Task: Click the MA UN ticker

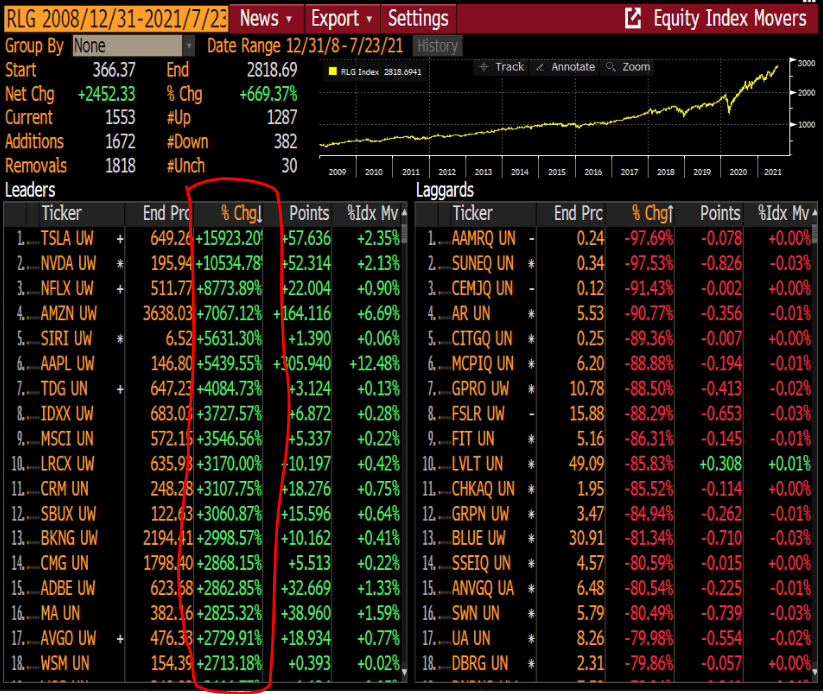Action: click(60, 613)
